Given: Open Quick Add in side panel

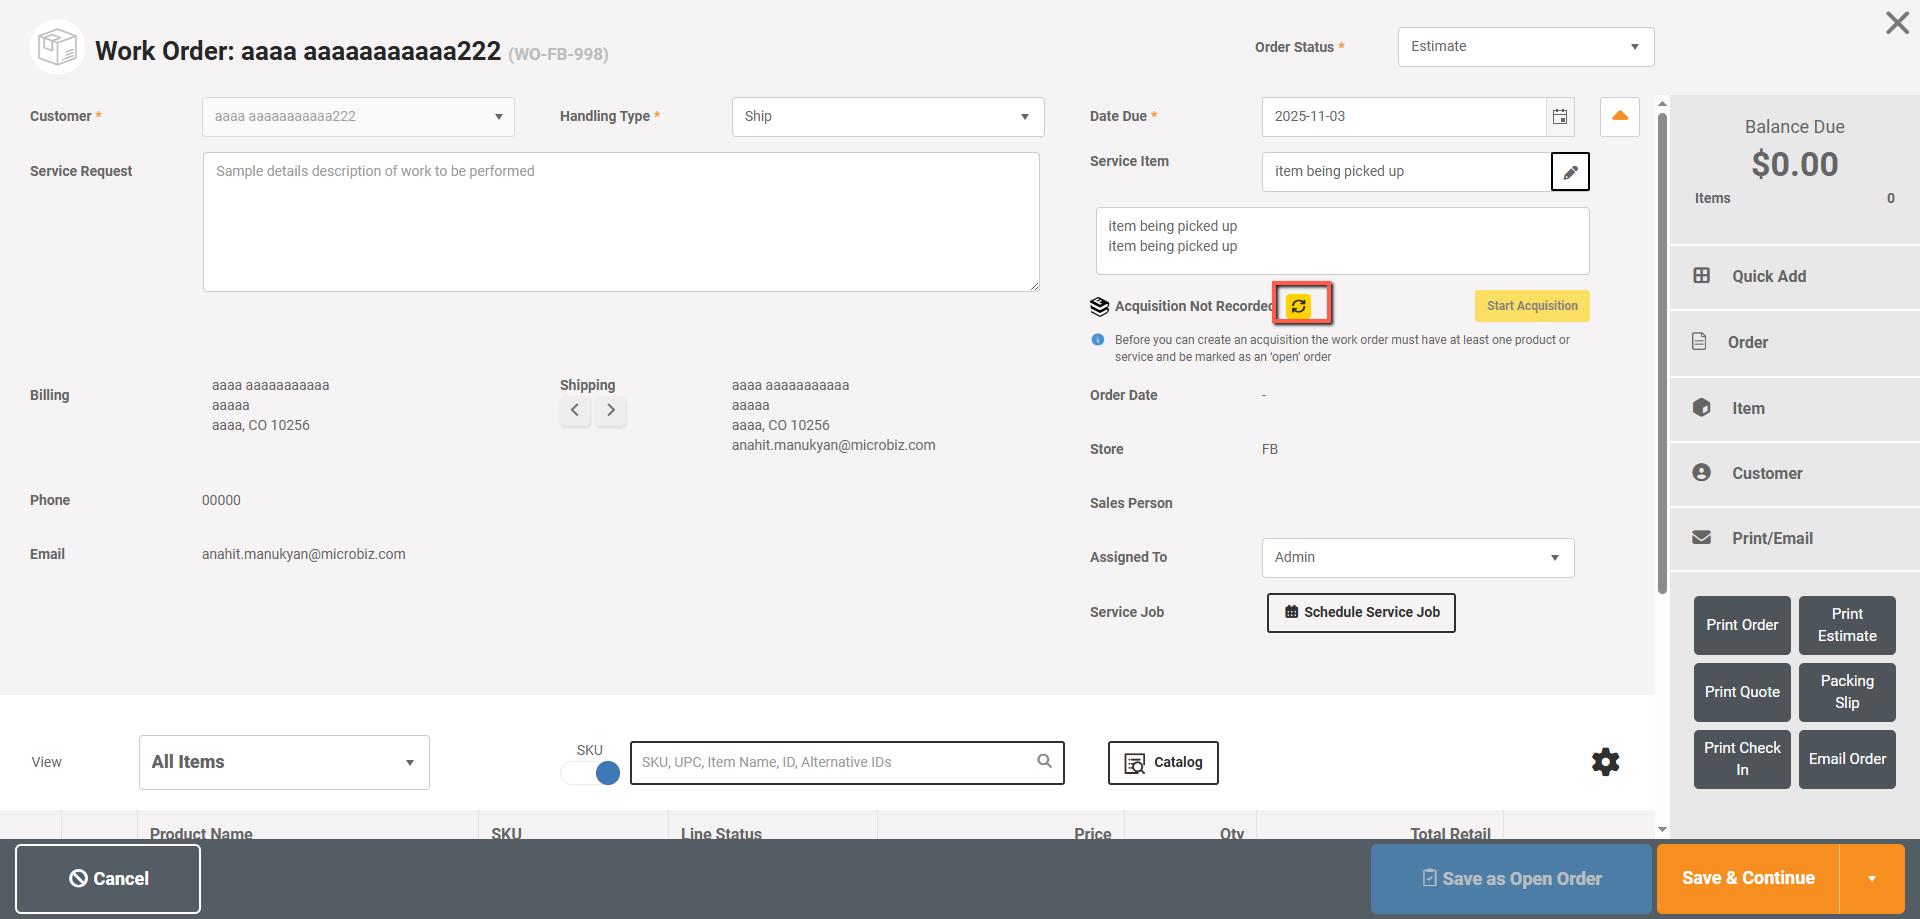Looking at the screenshot, I should [1795, 277].
